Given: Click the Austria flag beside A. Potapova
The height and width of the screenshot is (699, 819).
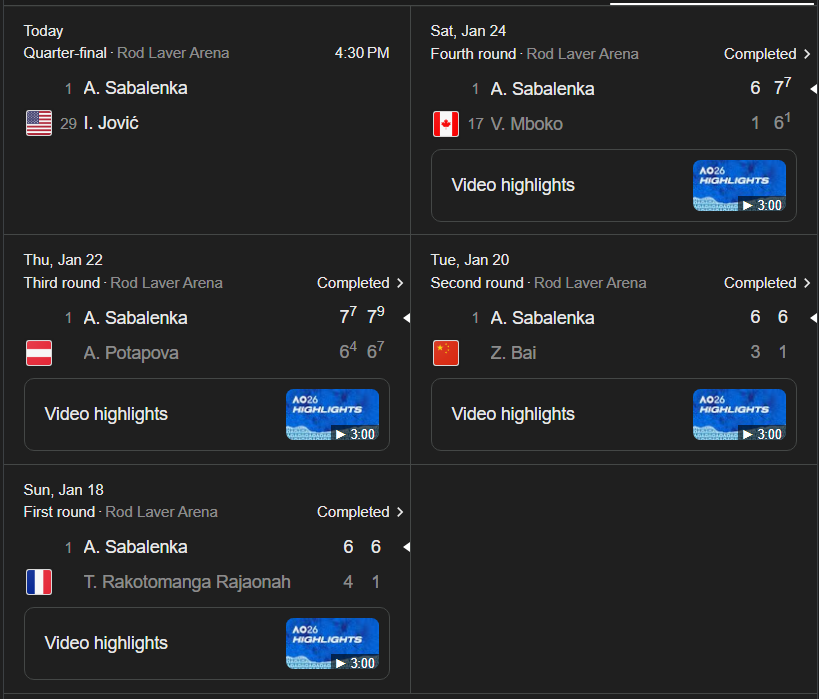Looking at the screenshot, I should pyautogui.click(x=38, y=353).
